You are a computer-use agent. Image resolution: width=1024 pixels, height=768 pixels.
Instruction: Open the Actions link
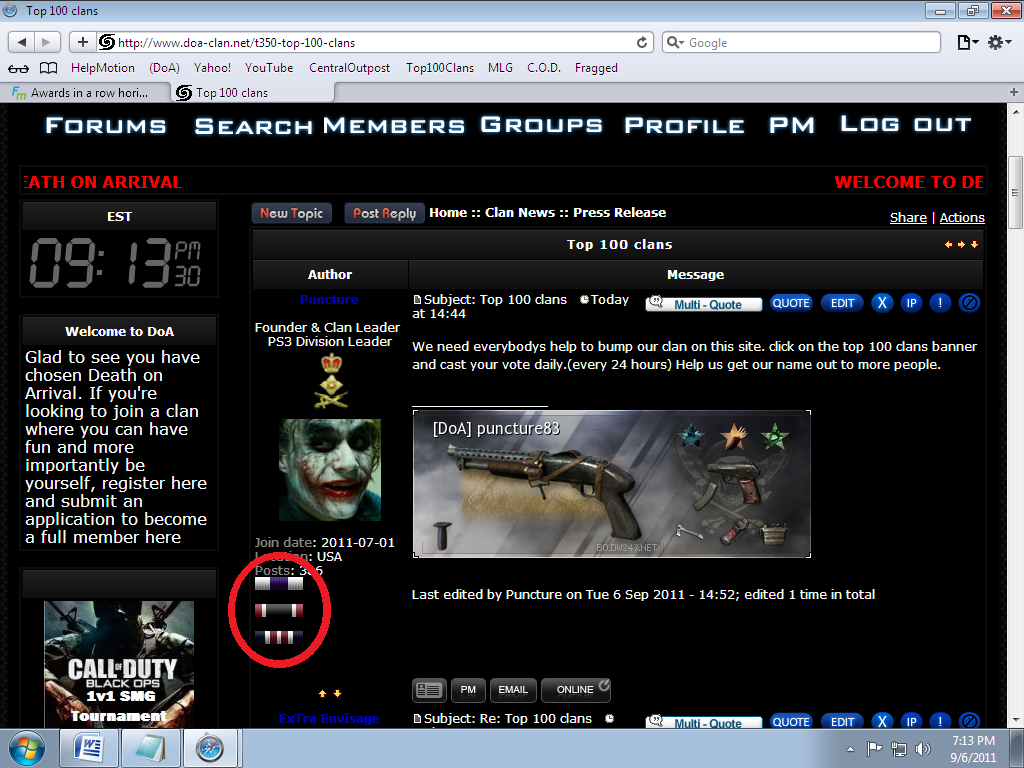pos(962,217)
